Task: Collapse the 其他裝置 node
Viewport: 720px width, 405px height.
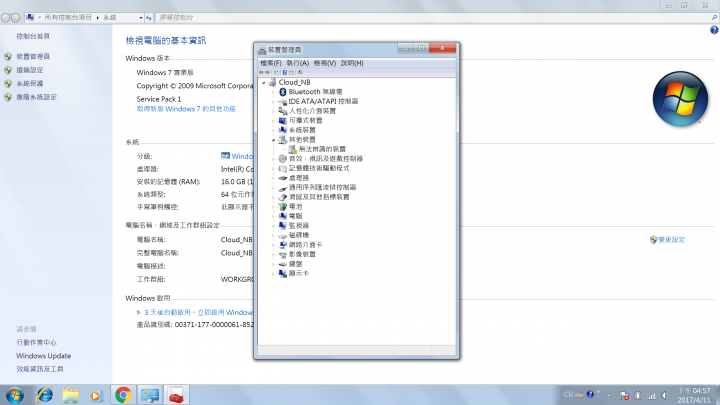Action: pyautogui.click(x=274, y=140)
